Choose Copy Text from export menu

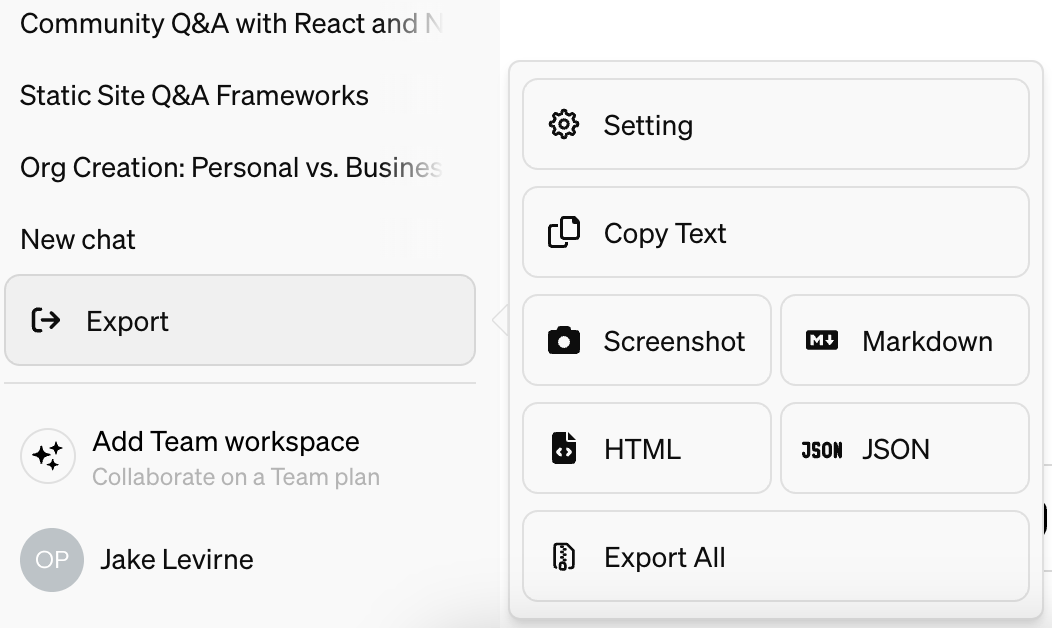(775, 233)
